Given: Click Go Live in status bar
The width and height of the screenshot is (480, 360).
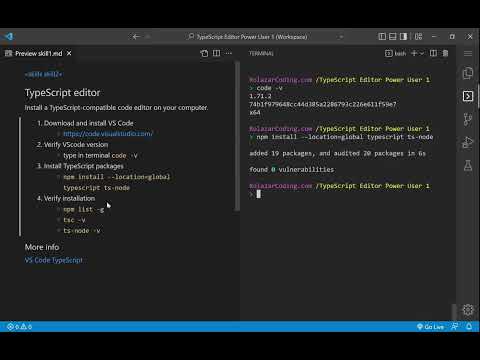Looking at the screenshot, I should click(x=431, y=327).
